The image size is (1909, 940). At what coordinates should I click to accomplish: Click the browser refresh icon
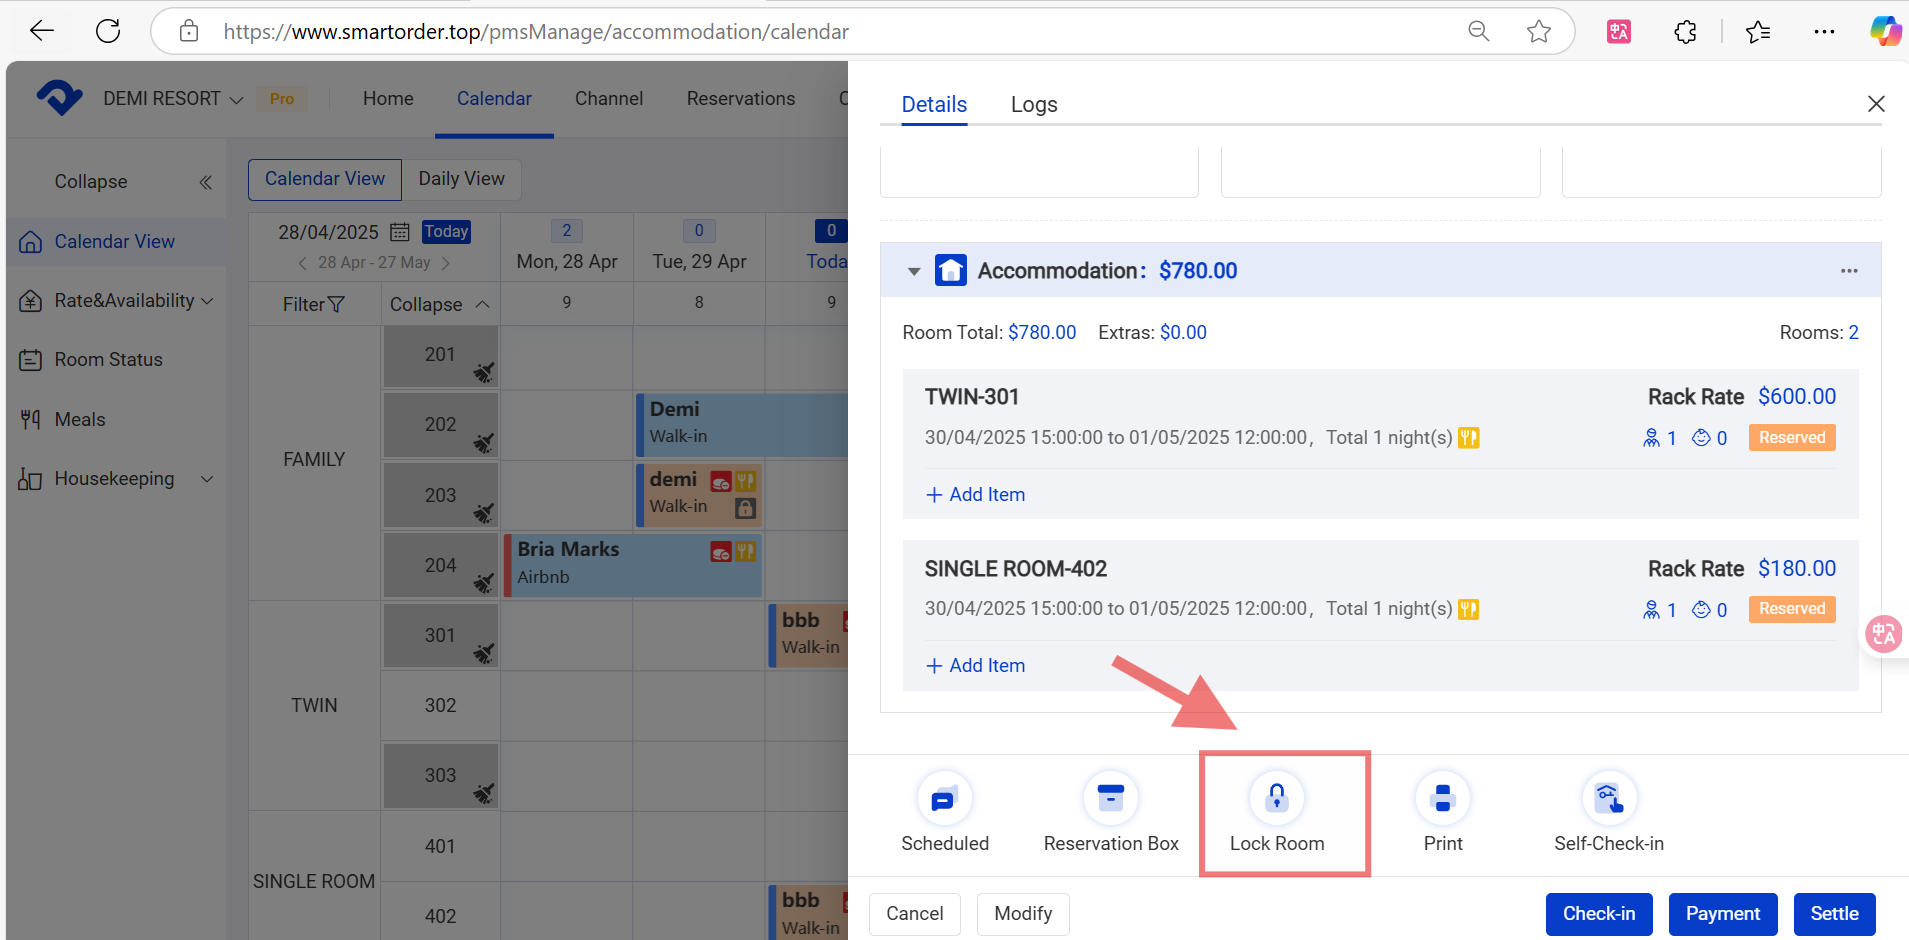(x=108, y=31)
